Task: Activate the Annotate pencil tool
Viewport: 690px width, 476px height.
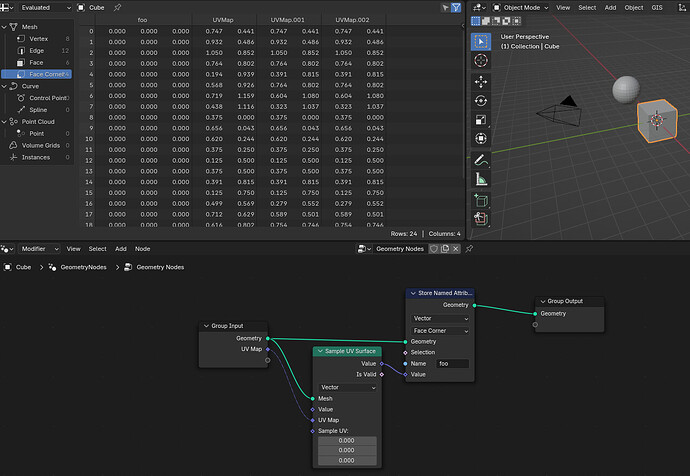Action: click(481, 160)
